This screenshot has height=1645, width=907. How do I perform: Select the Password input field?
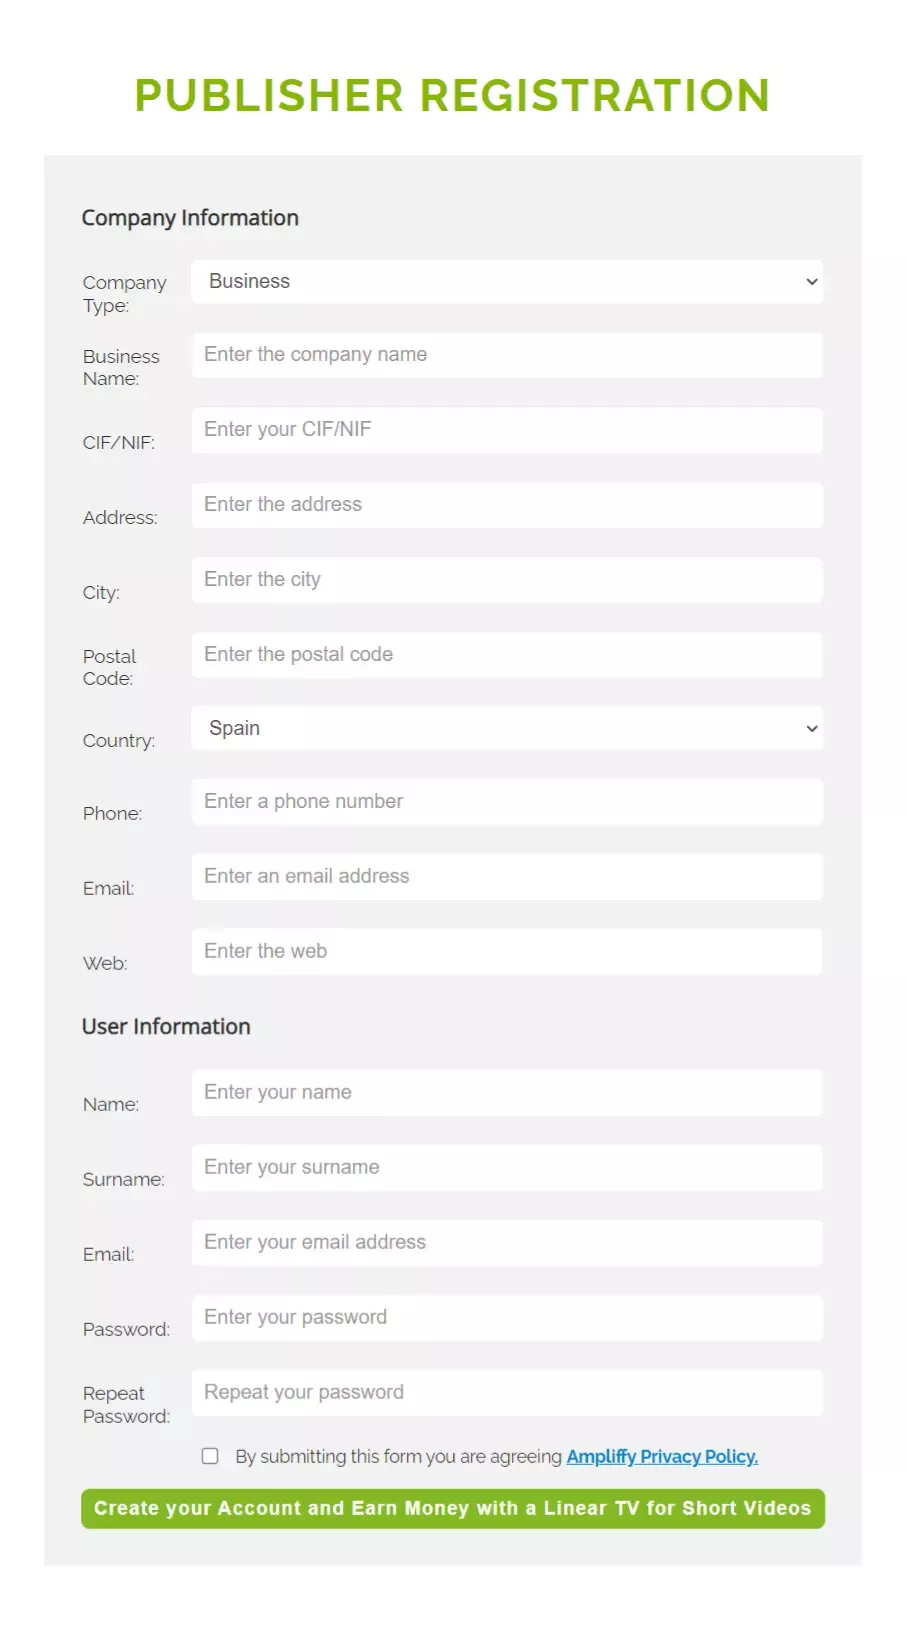tap(506, 1318)
